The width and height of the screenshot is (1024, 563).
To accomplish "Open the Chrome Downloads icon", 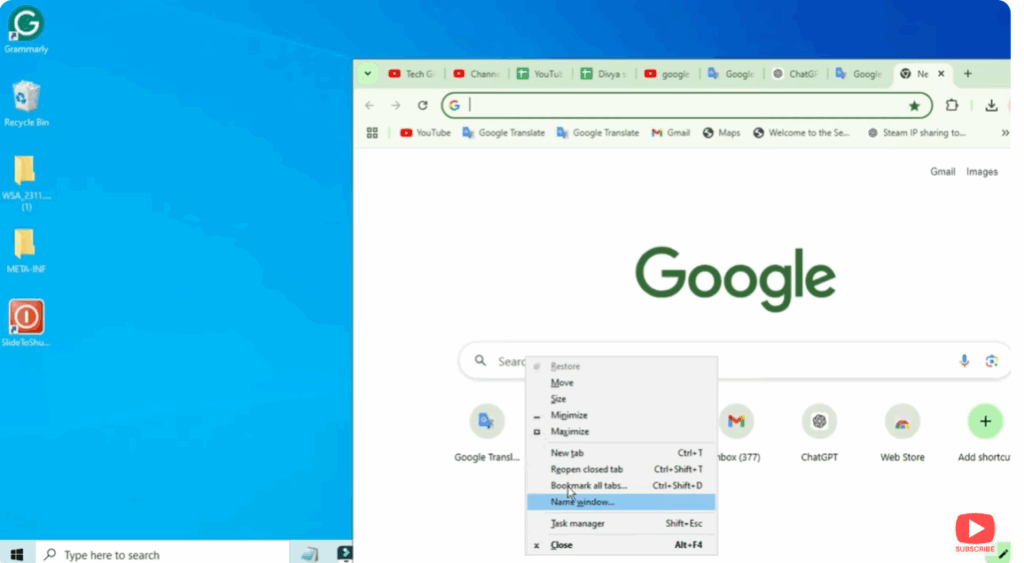I will (991, 105).
